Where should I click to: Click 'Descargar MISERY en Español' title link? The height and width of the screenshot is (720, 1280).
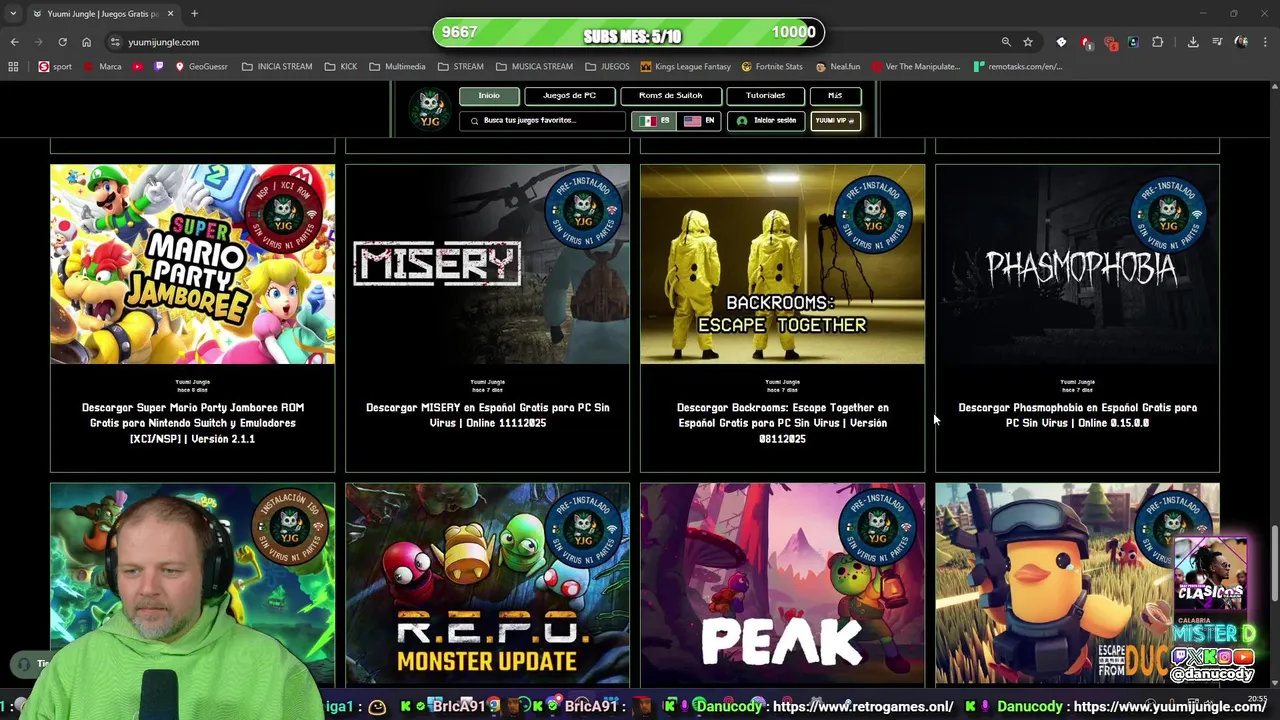[x=488, y=415]
